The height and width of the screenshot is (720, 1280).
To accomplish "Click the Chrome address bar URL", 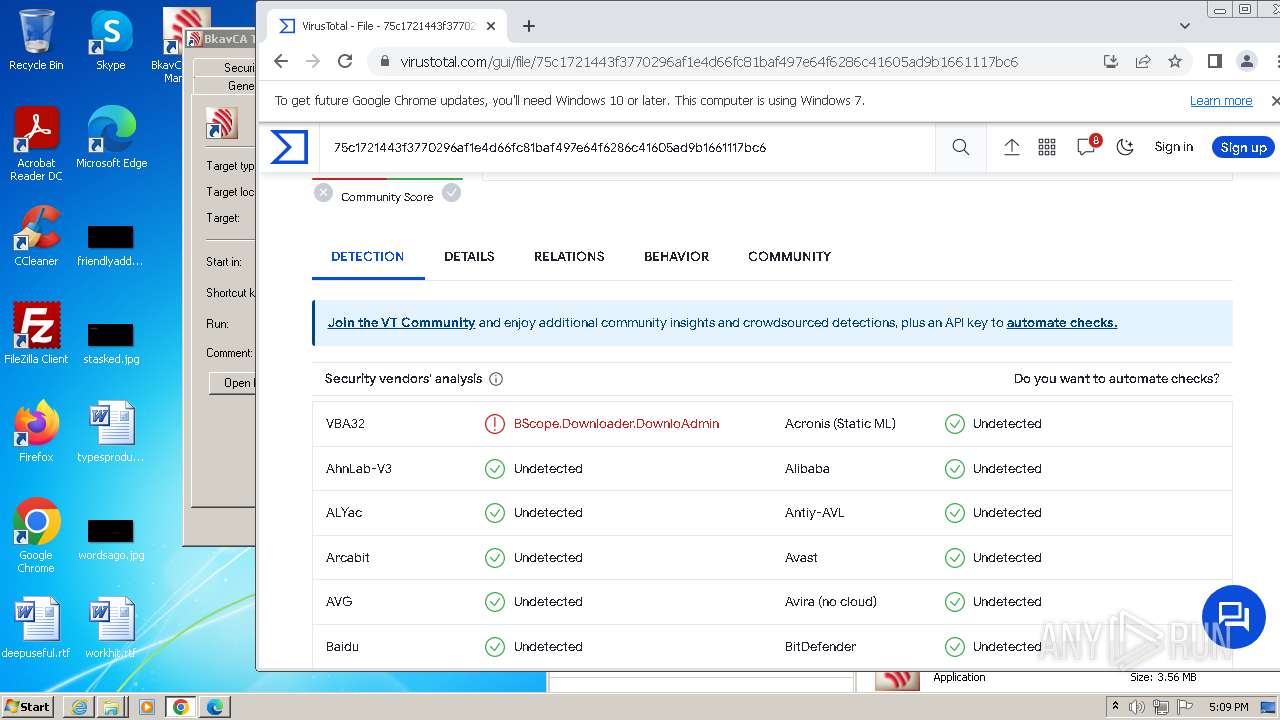I will (709, 62).
